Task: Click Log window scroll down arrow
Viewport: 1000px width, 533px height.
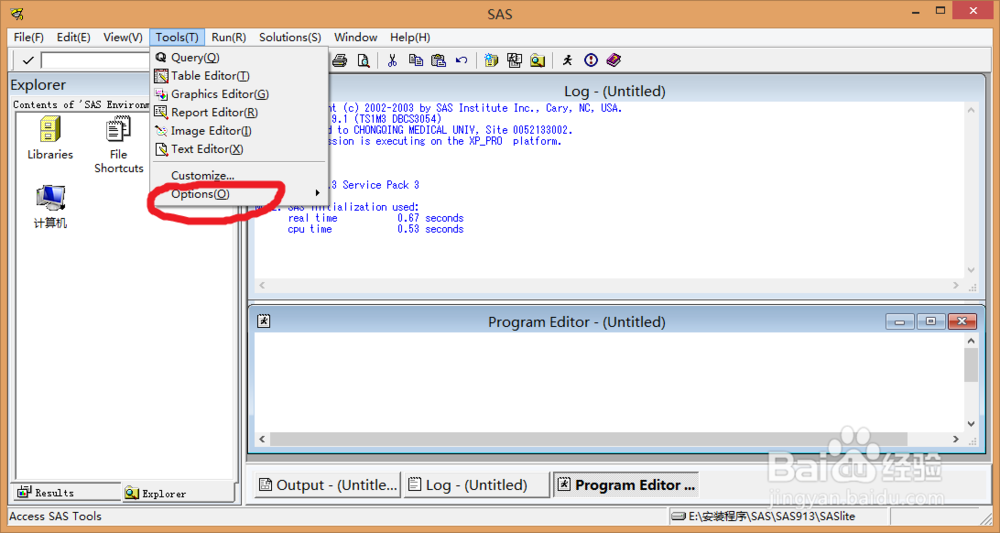Action: pyautogui.click(x=971, y=270)
